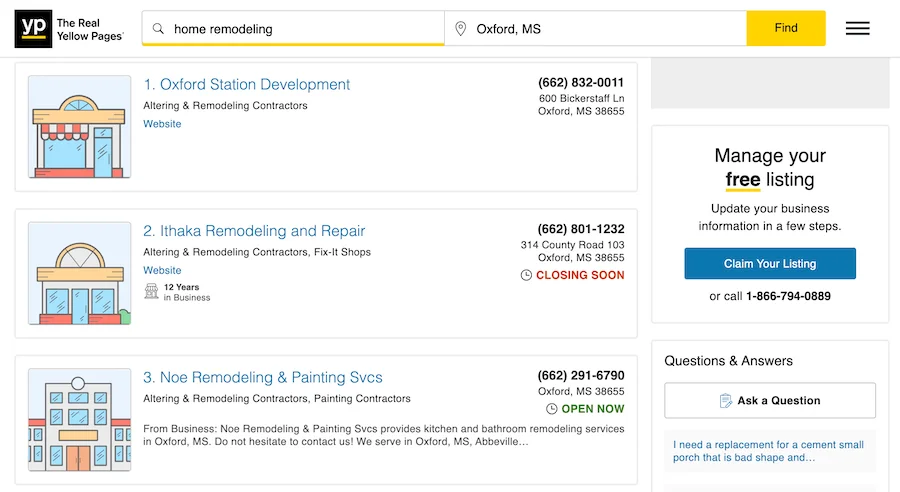Click Oxford Station's Altering & Remodeling Contractors text
The image size is (900, 492).
point(226,106)
